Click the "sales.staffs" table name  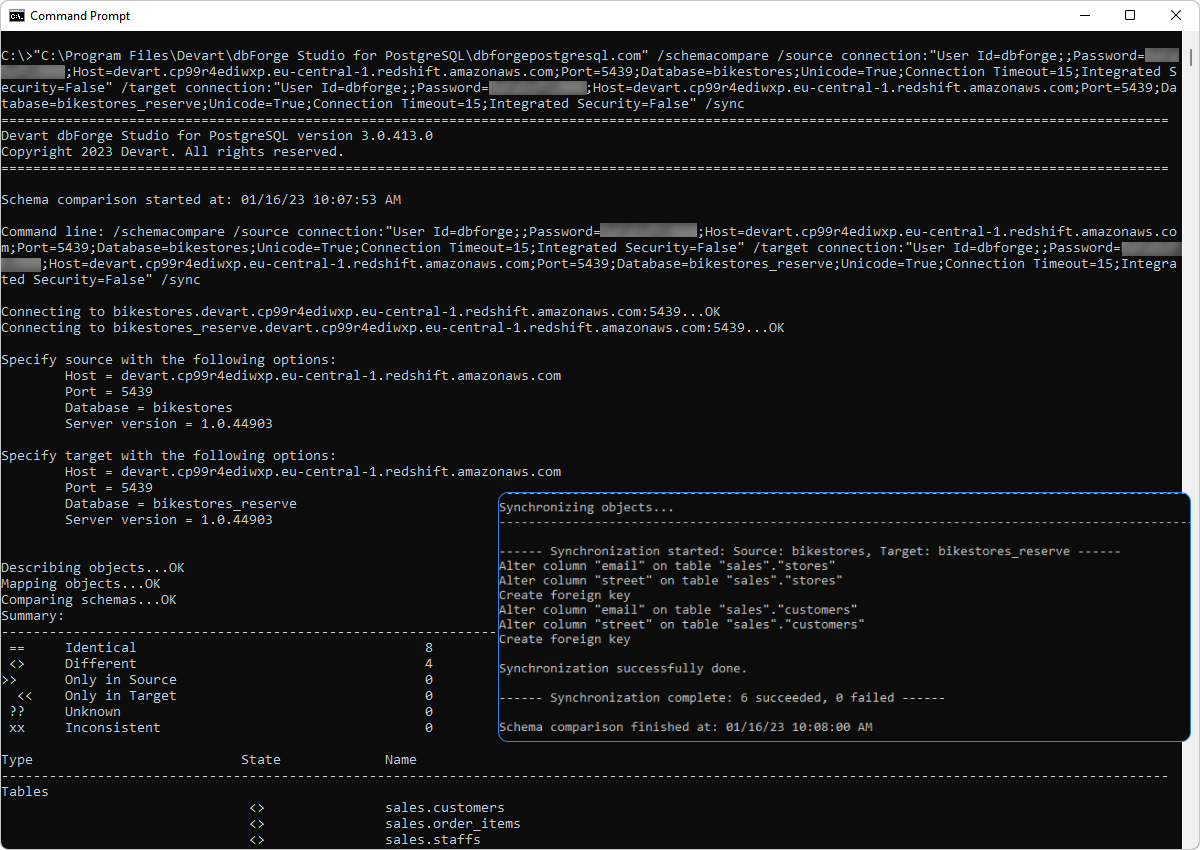click(x=433, y=840)
